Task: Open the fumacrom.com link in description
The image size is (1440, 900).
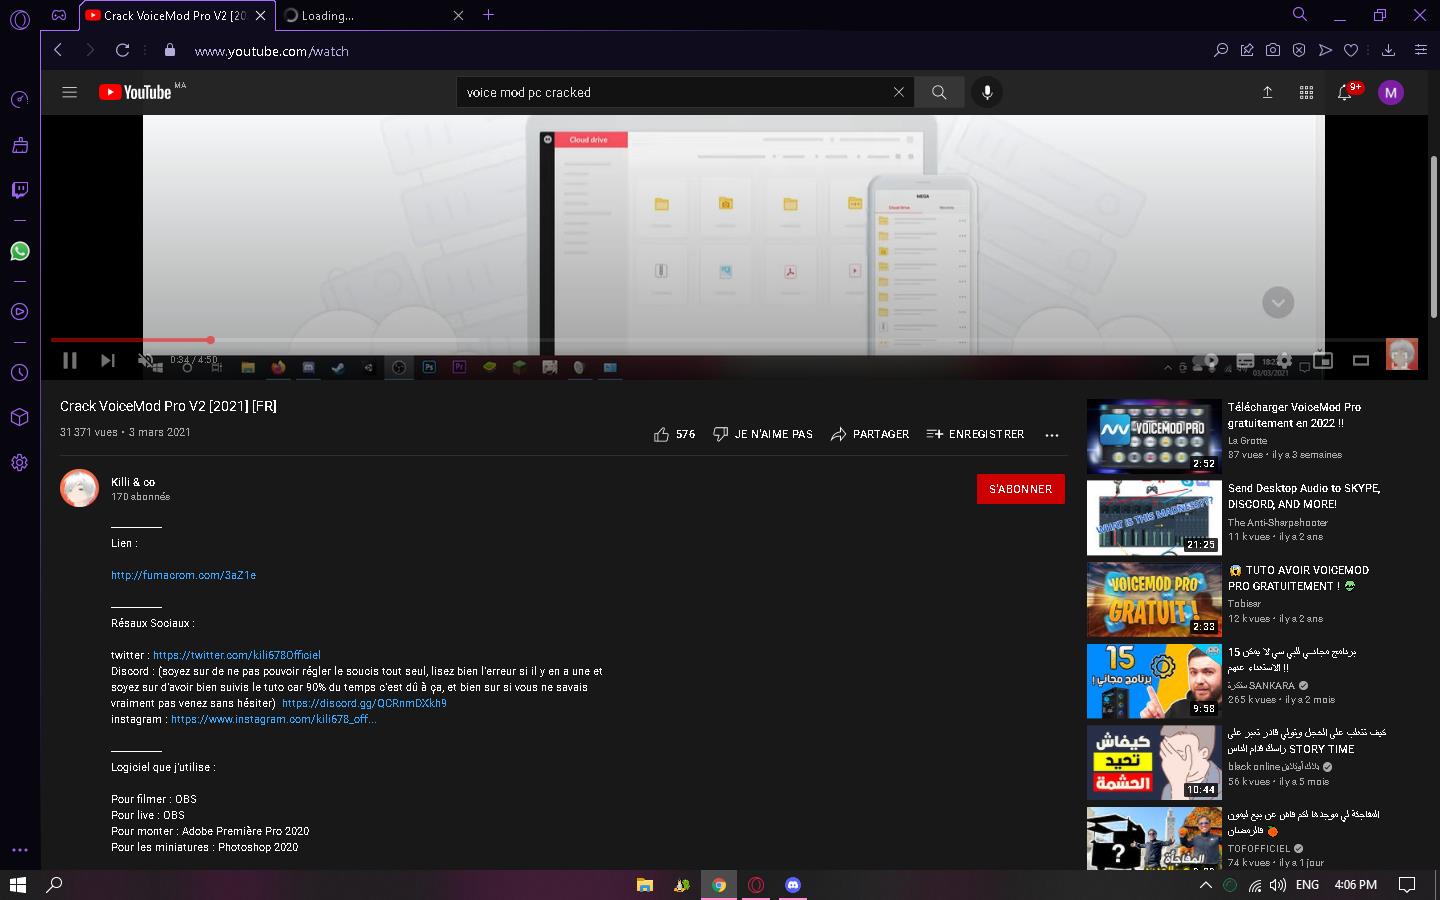Action: pyautogui.click(x=183, y=575)
